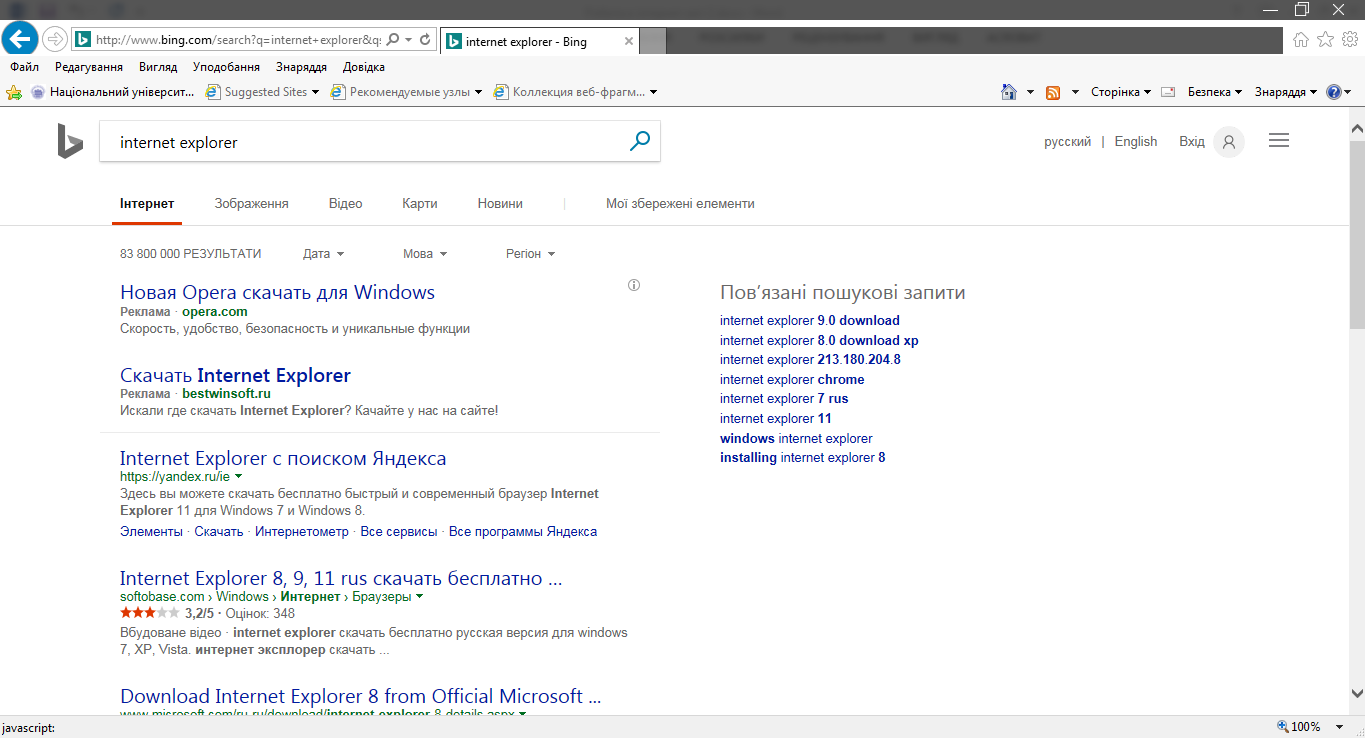Expand the Мова filter dropdown
The image size is (1365, 738).
tap(425, 254)
